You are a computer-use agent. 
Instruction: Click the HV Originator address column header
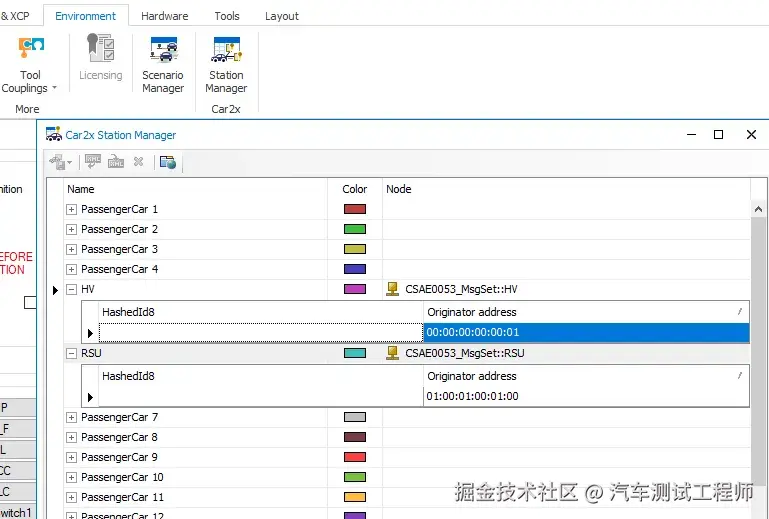click(586, 312)
